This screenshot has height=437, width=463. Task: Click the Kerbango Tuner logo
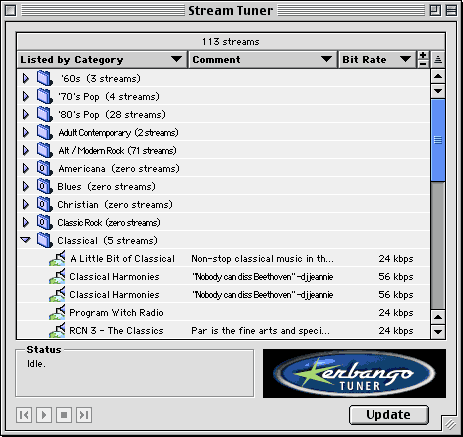coord(354,374)
